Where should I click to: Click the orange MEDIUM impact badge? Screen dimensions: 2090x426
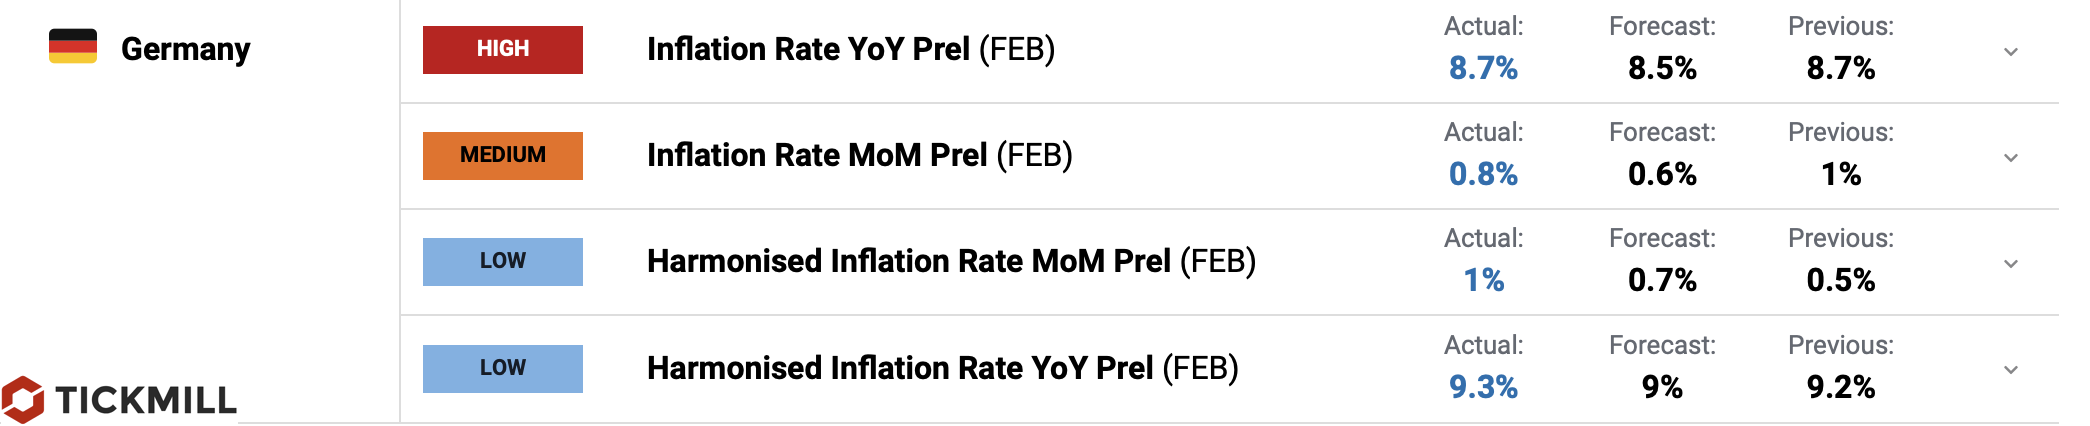502,155
